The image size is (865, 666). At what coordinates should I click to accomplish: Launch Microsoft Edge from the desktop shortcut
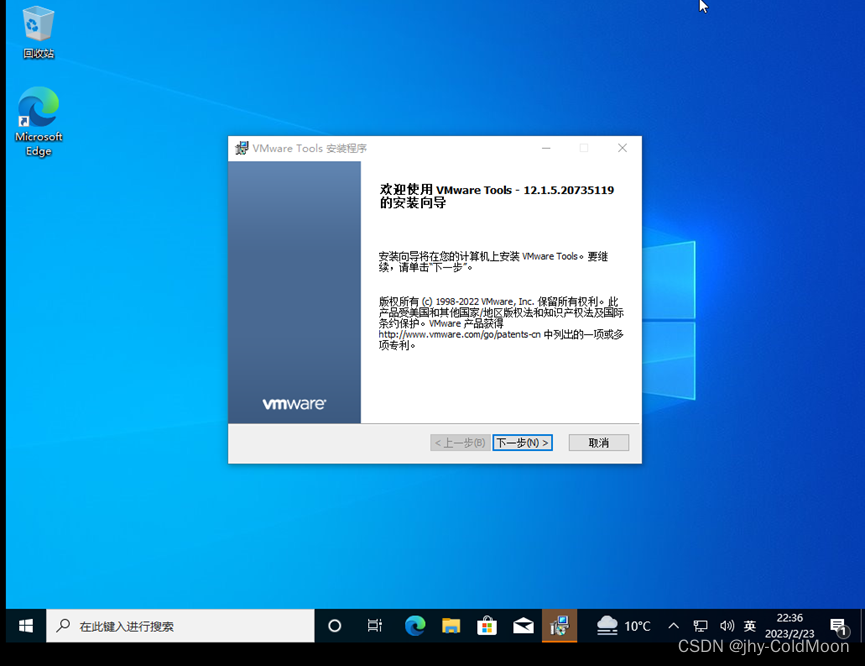click(x=37, y=112)
